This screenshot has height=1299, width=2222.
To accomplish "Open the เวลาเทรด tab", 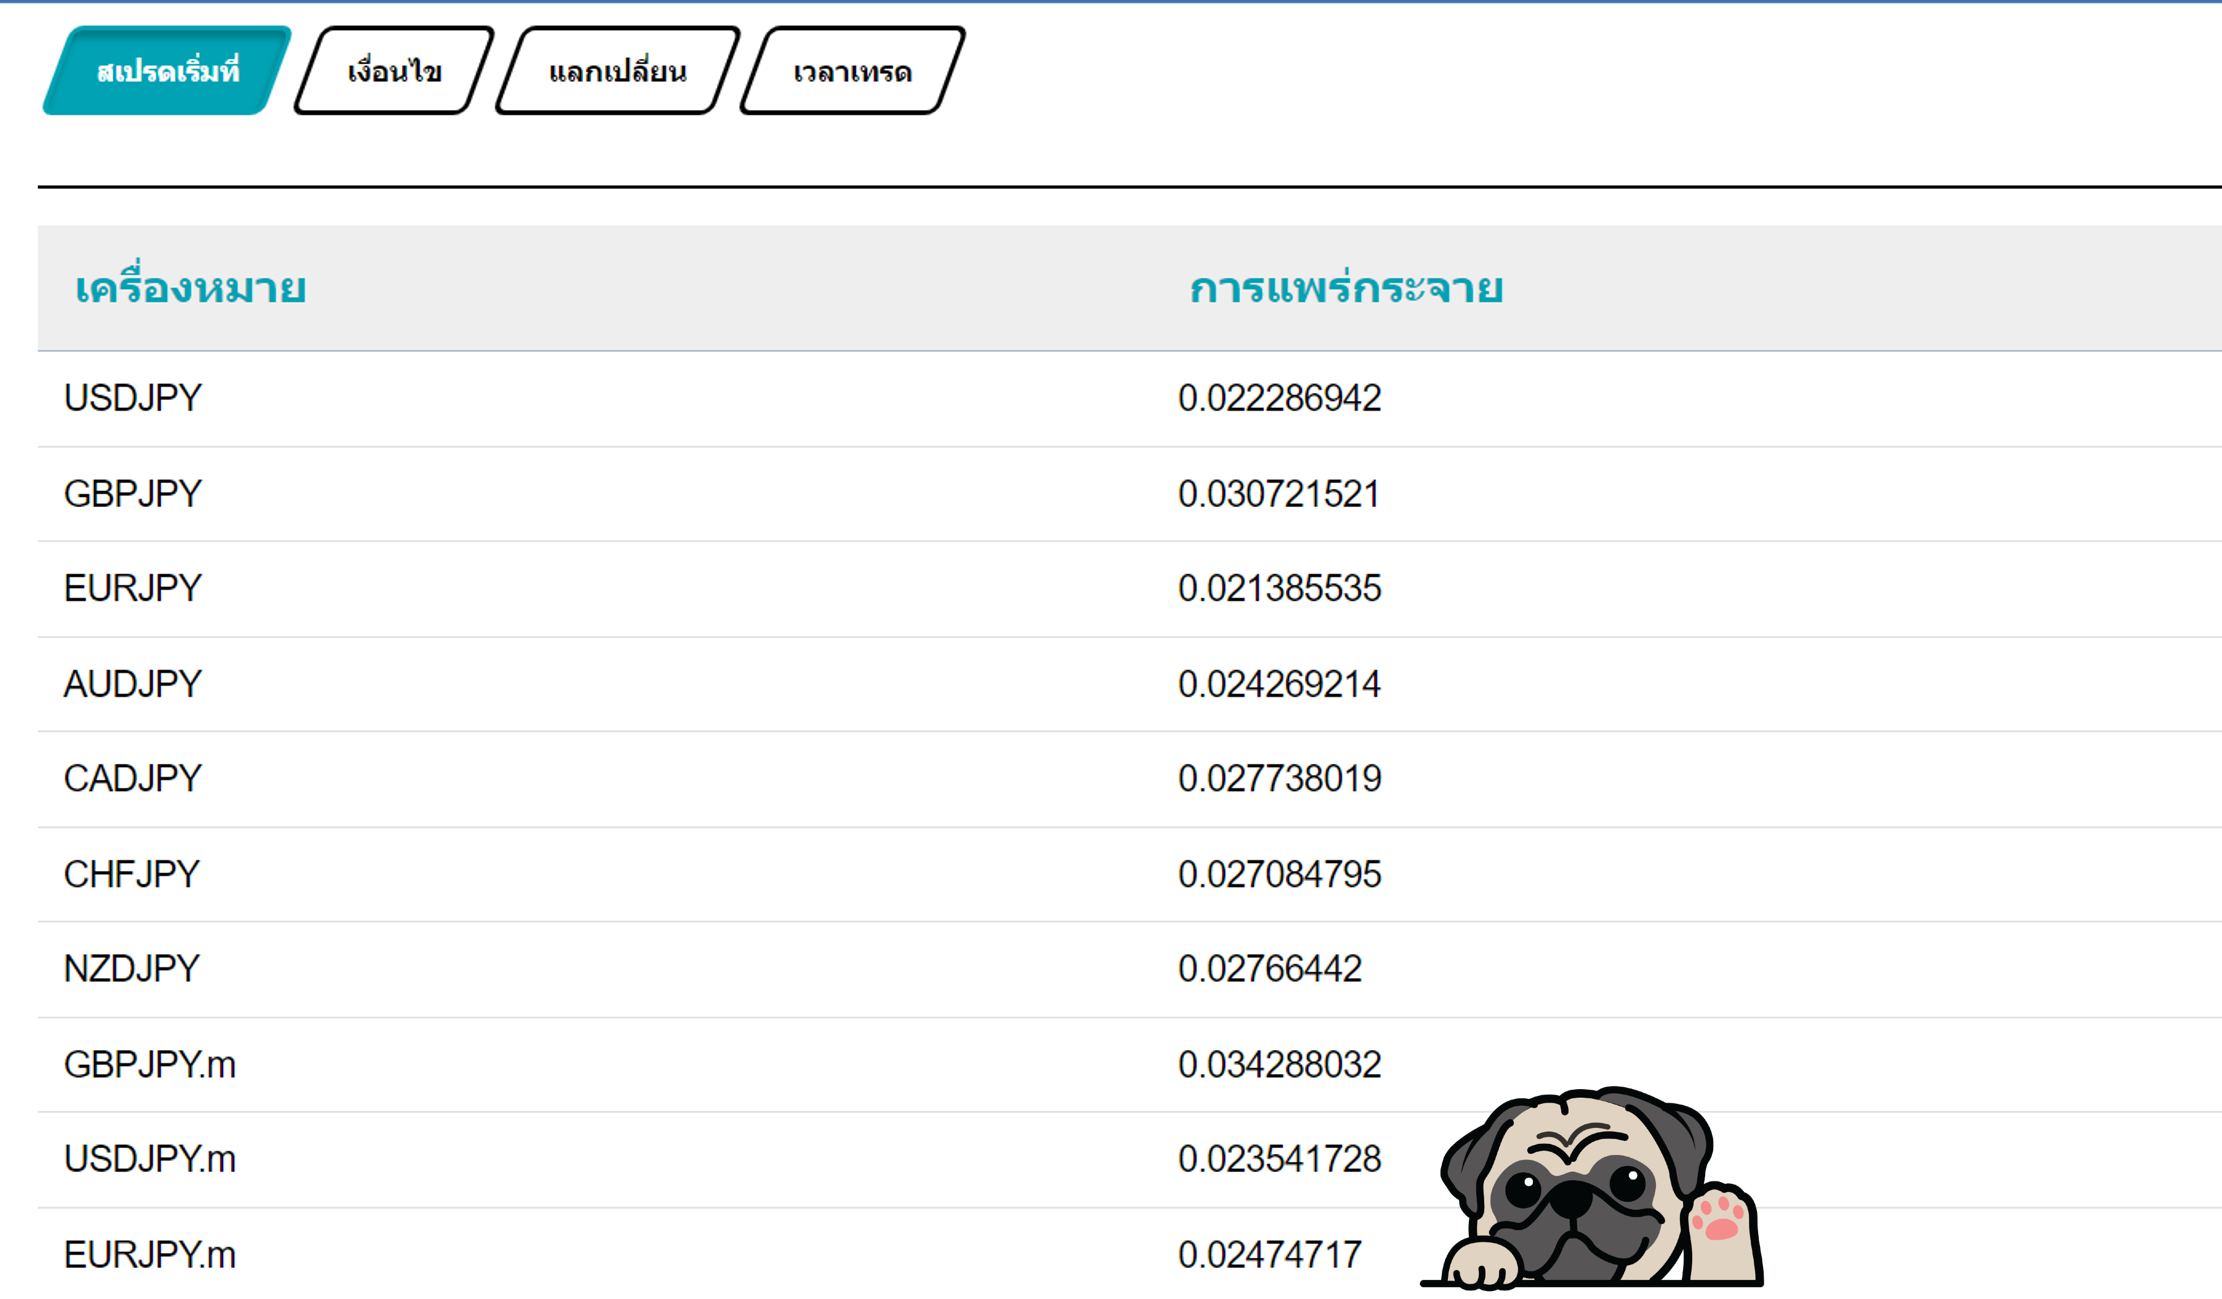I will pyautogui.click(x=853, y=71).
